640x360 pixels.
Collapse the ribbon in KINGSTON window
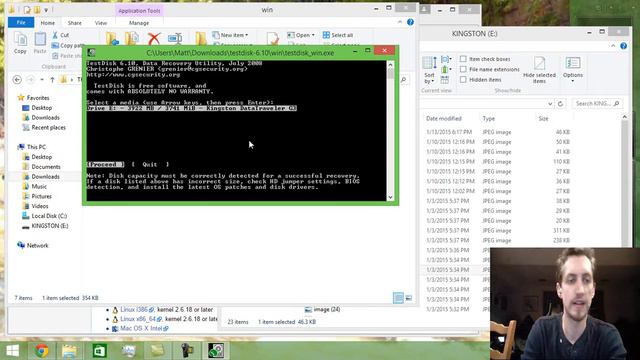613,46
